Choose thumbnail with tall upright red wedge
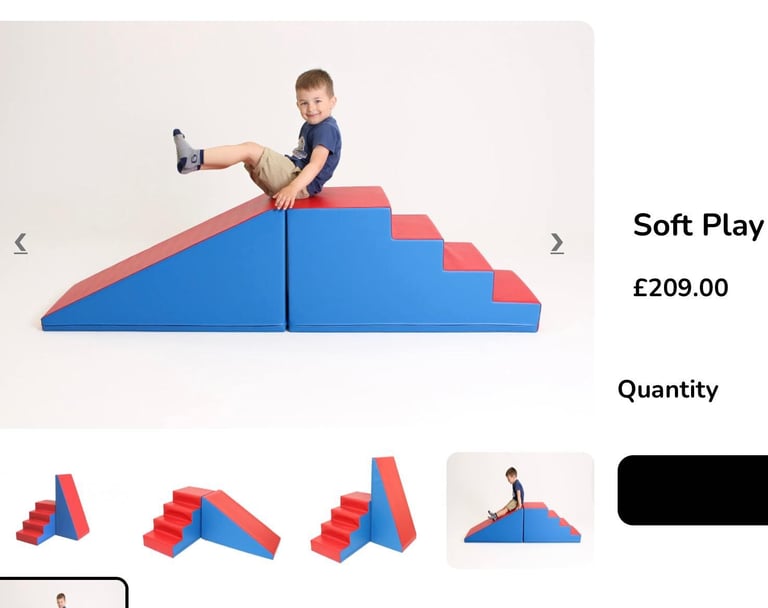Viewport: 768px width, 608px height. [x=363, y=510]
